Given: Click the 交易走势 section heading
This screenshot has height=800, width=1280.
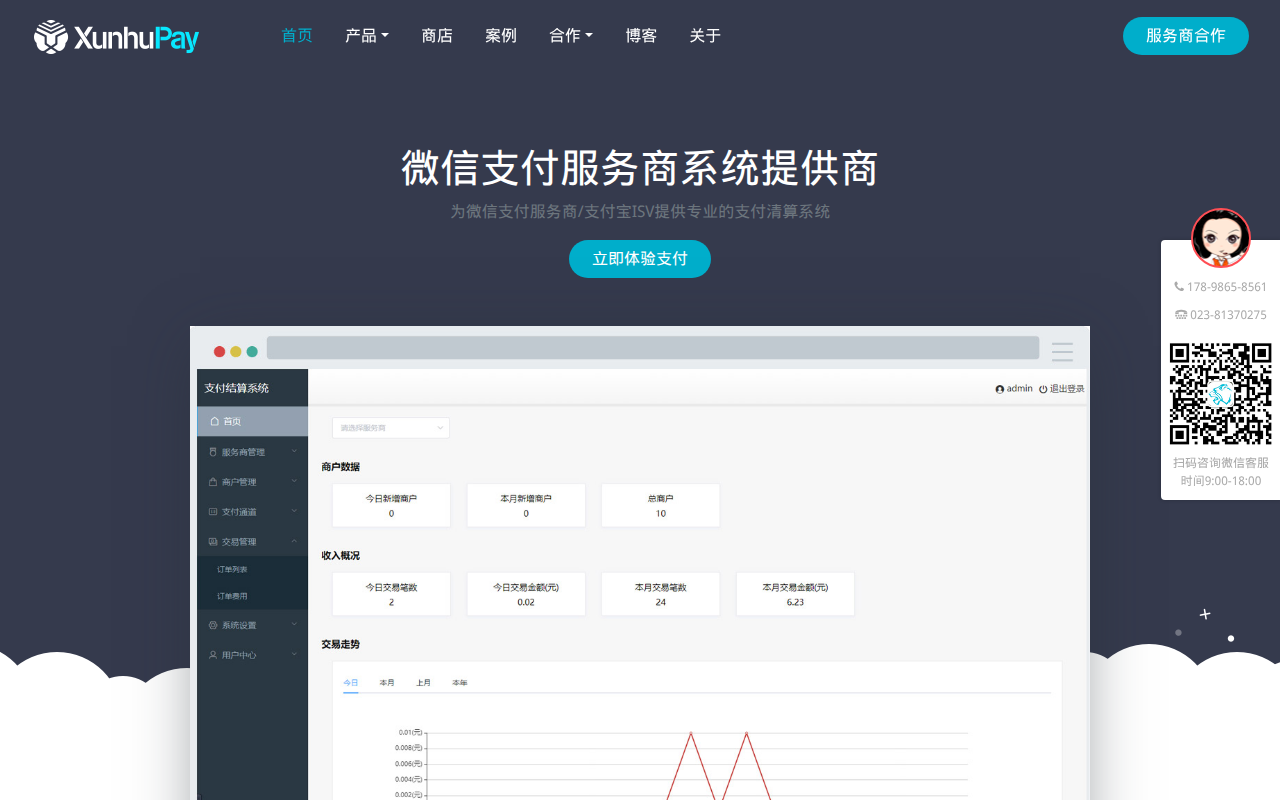Looking at the screenshot, I should (341, 645).
